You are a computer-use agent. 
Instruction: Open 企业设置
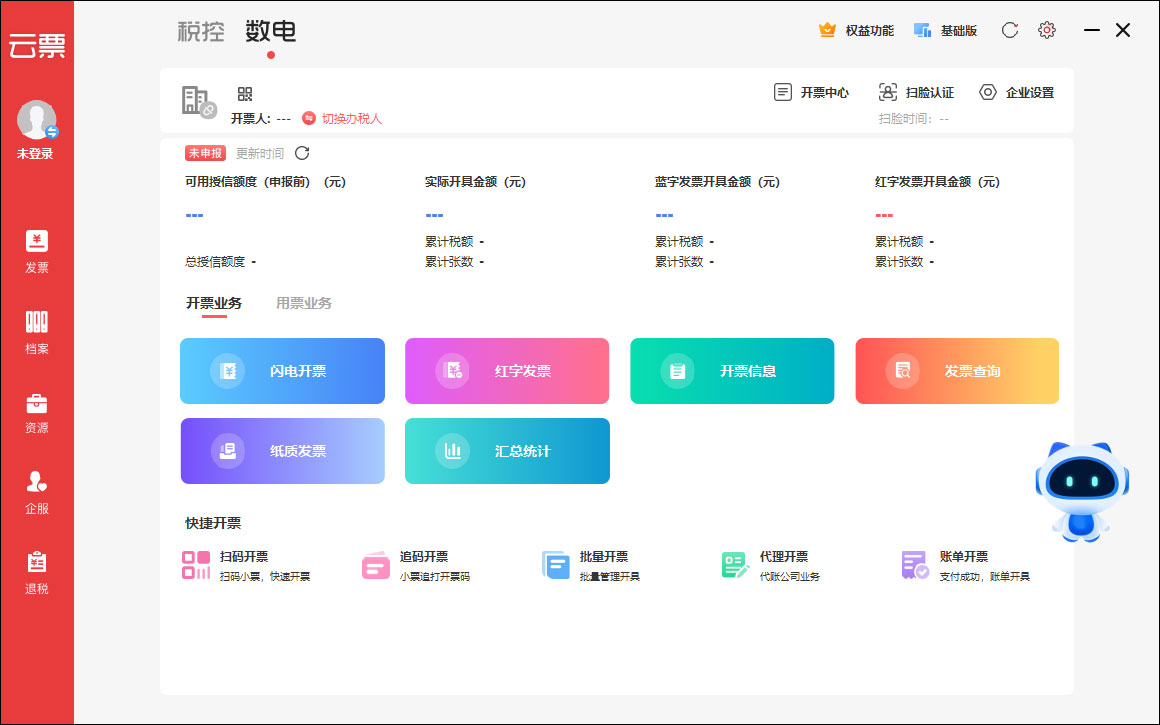tap(1016, 92)
